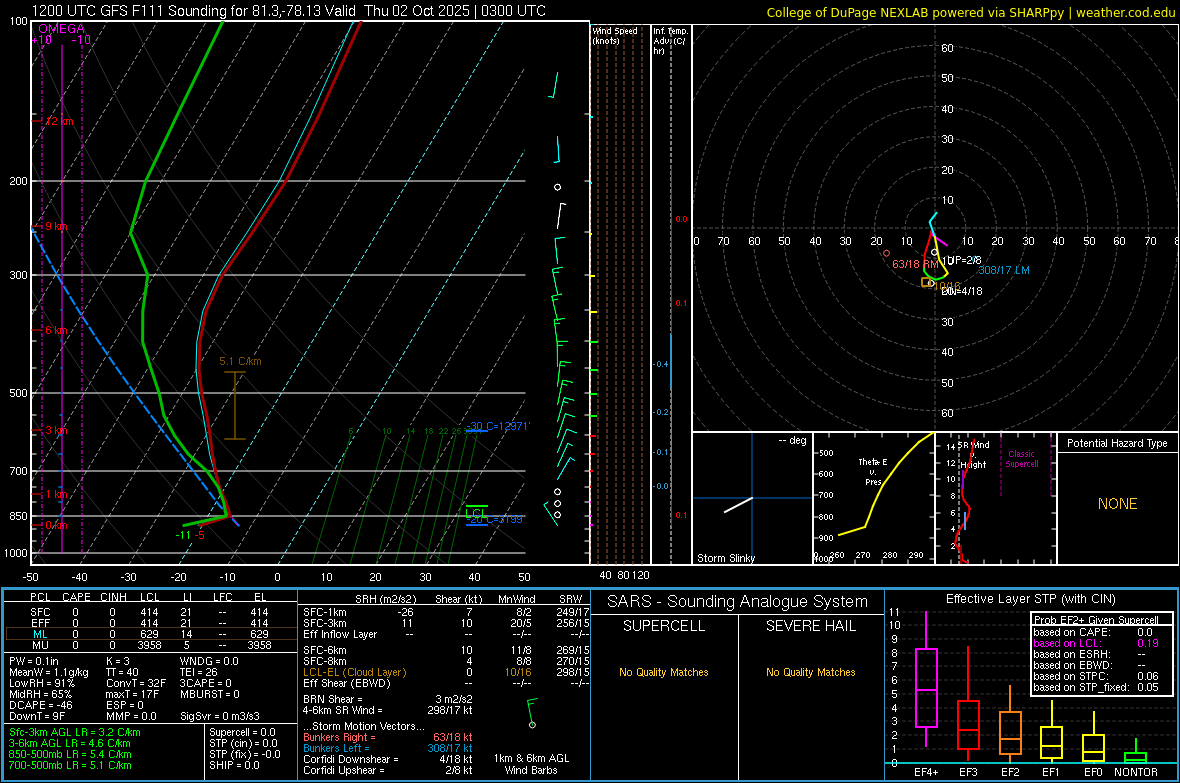The width and height of the screenshot is (1180, 783).
Task: Click the Storm Slinky panel label
Action: pos(725,558)
